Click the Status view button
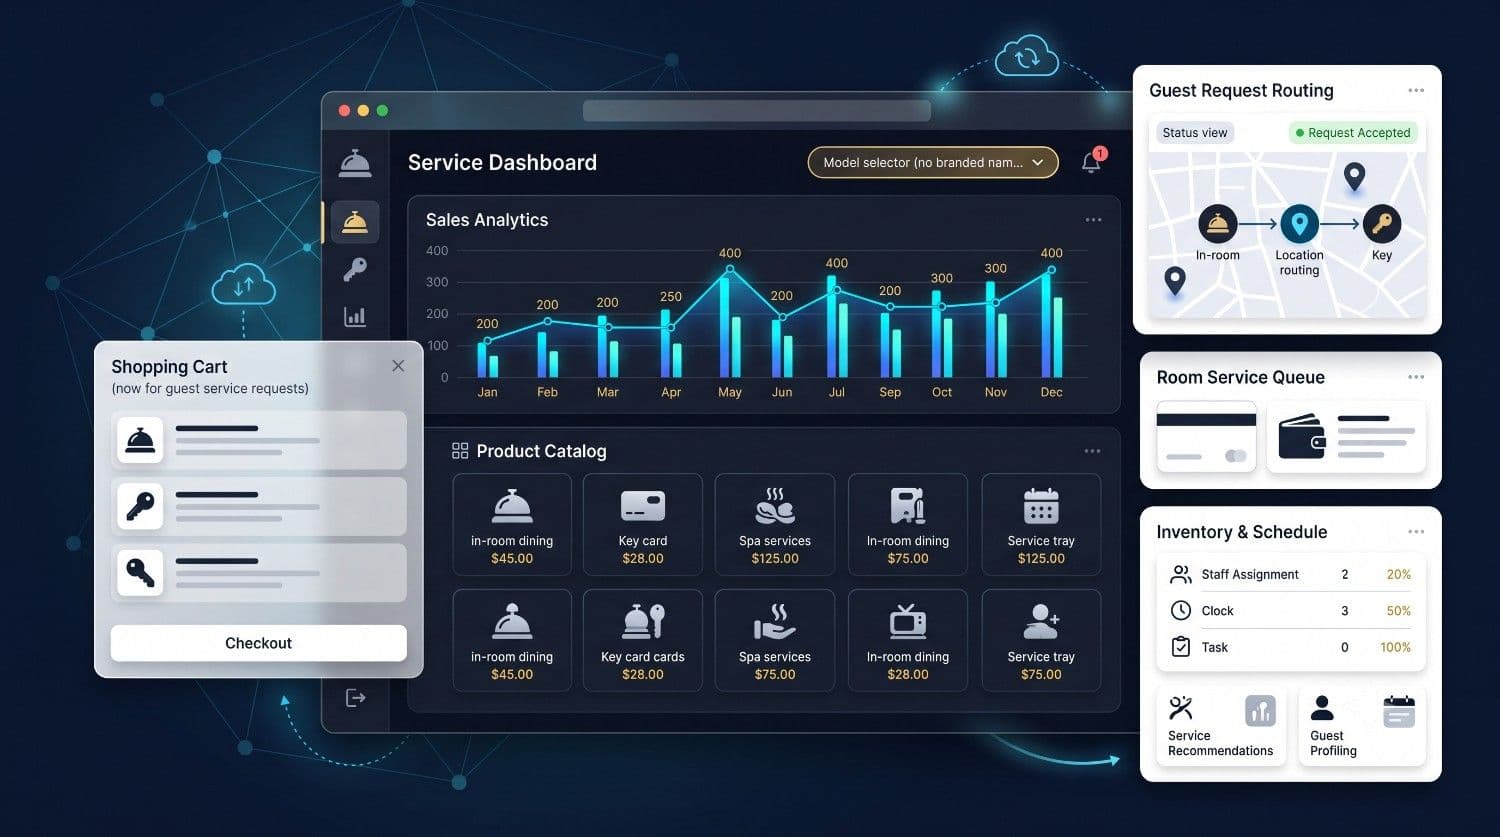Screen dimensions: 1500x837 [1195, 132]
